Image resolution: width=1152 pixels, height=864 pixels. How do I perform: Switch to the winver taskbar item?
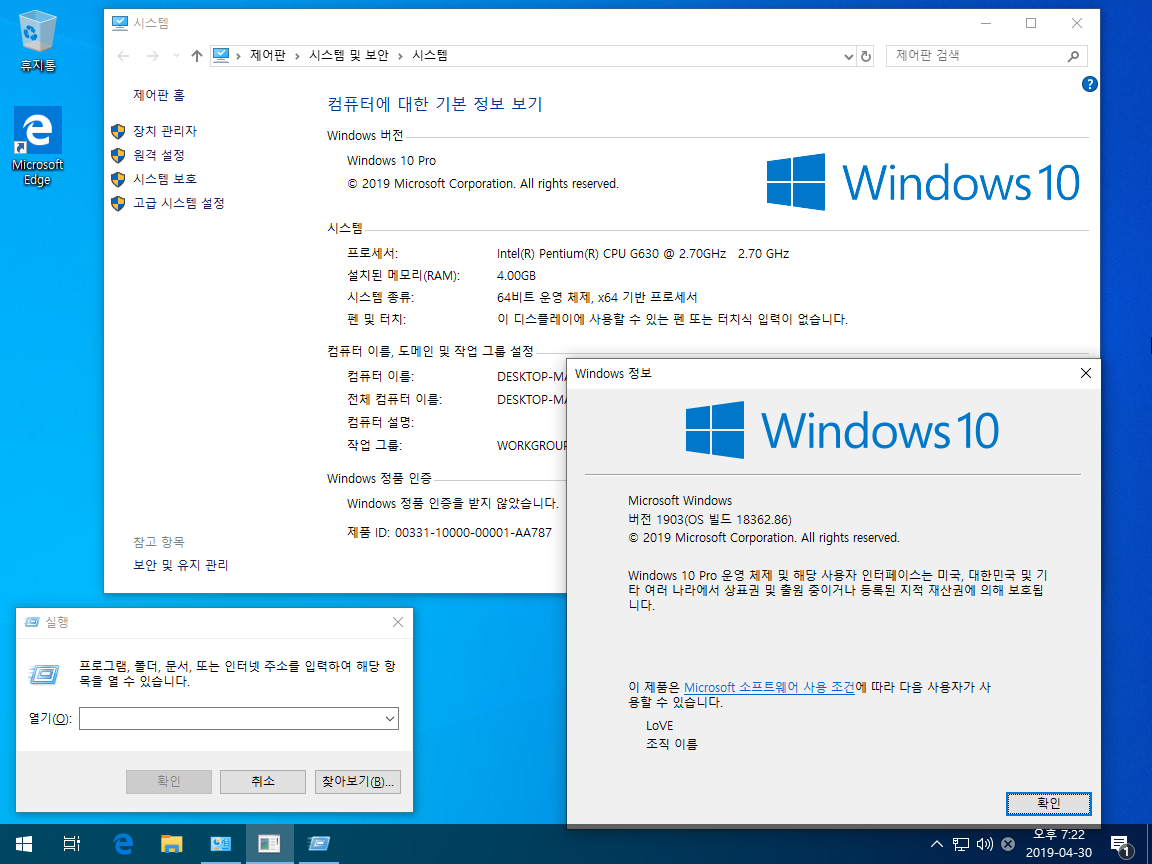point(269,843)
